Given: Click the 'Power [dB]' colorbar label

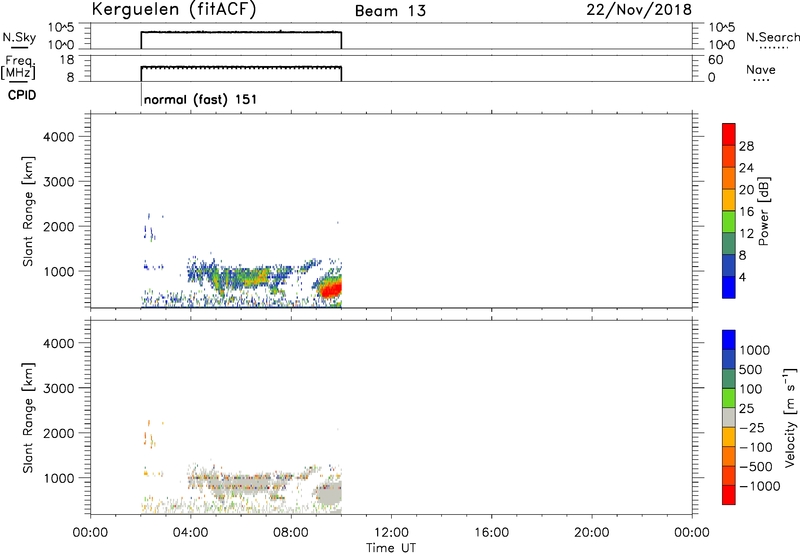Looking at the screenshot, I should coord(763,211).
